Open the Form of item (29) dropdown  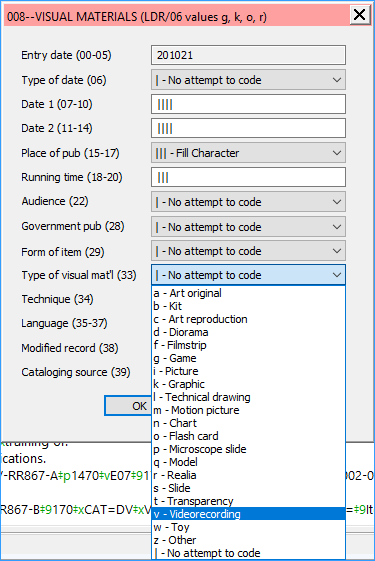(x=248, y=251)
